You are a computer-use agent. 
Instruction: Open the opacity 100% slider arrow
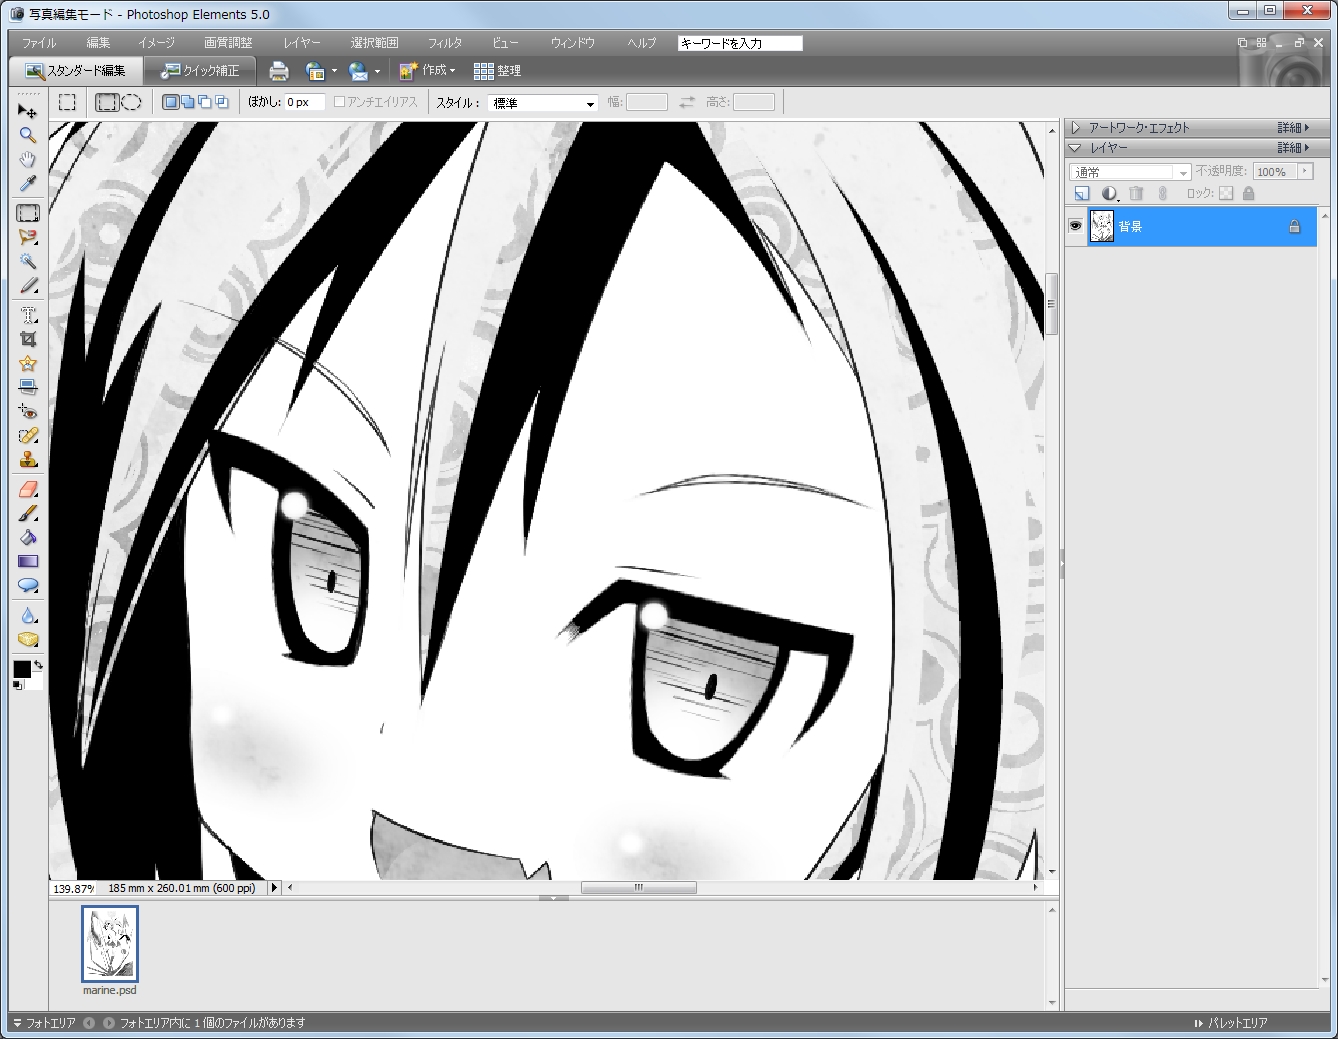pos(1304,171)
